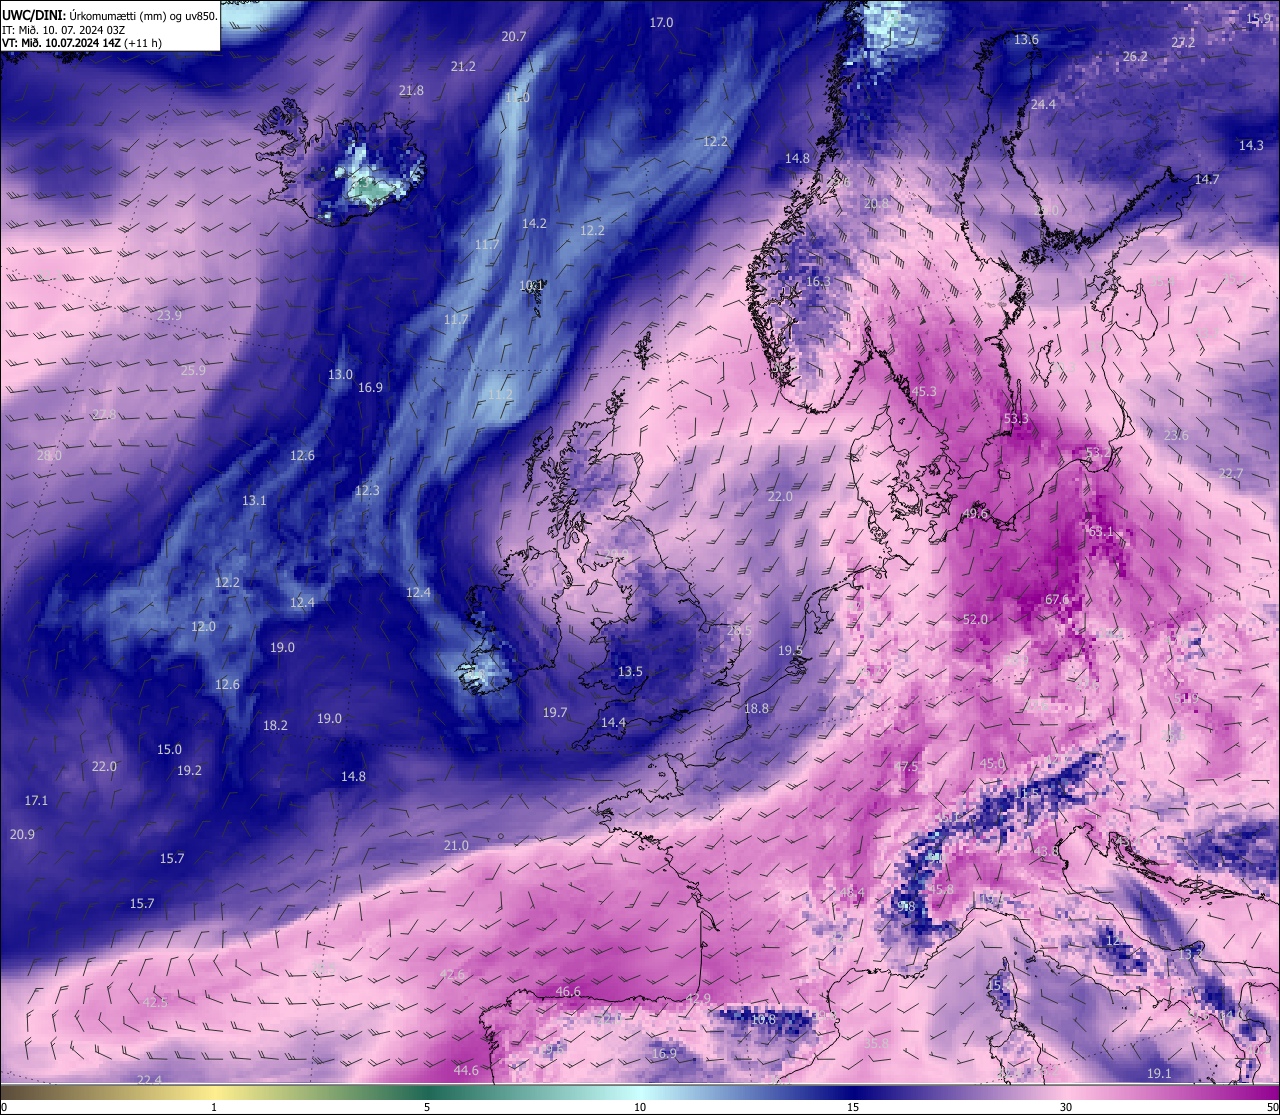Click the 13.6 value label

[1026, 39]
